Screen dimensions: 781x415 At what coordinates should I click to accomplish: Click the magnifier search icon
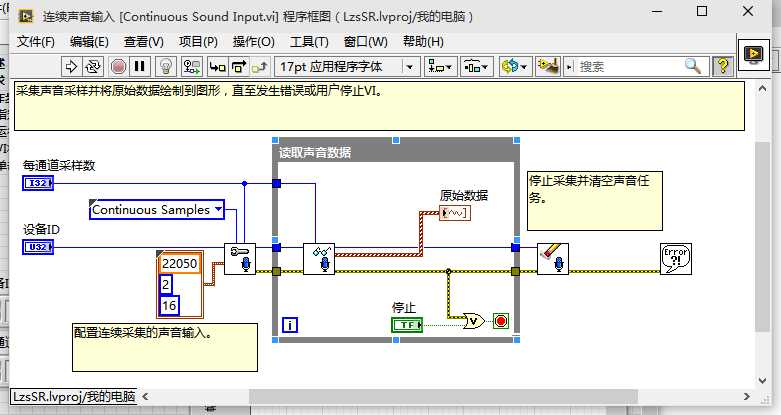pyautogui.click(x=693, y=65)
